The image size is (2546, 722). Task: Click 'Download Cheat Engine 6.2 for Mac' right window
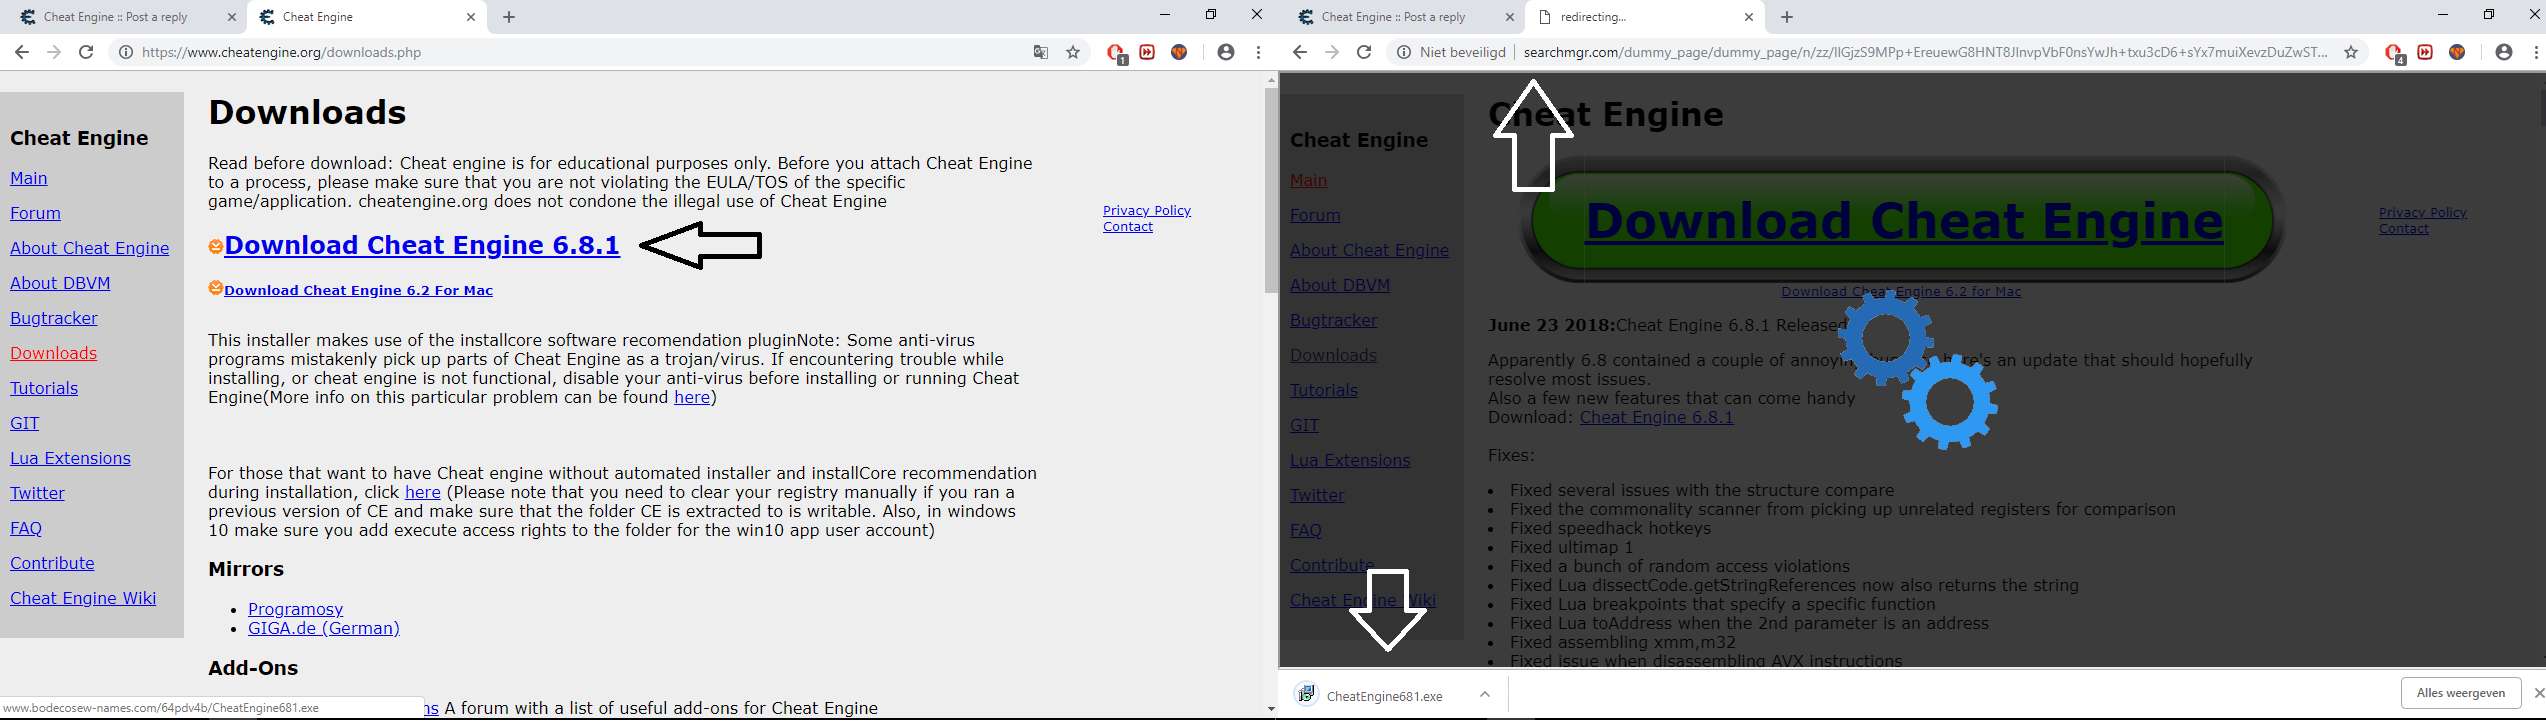click(1901, 292)
